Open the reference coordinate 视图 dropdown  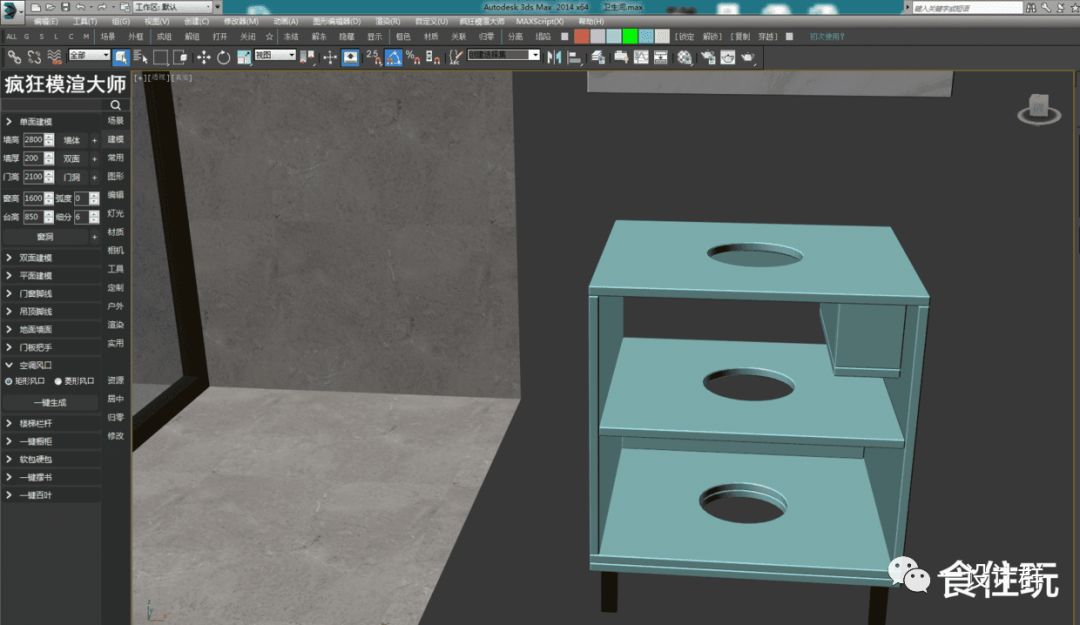tap(275, 55)
